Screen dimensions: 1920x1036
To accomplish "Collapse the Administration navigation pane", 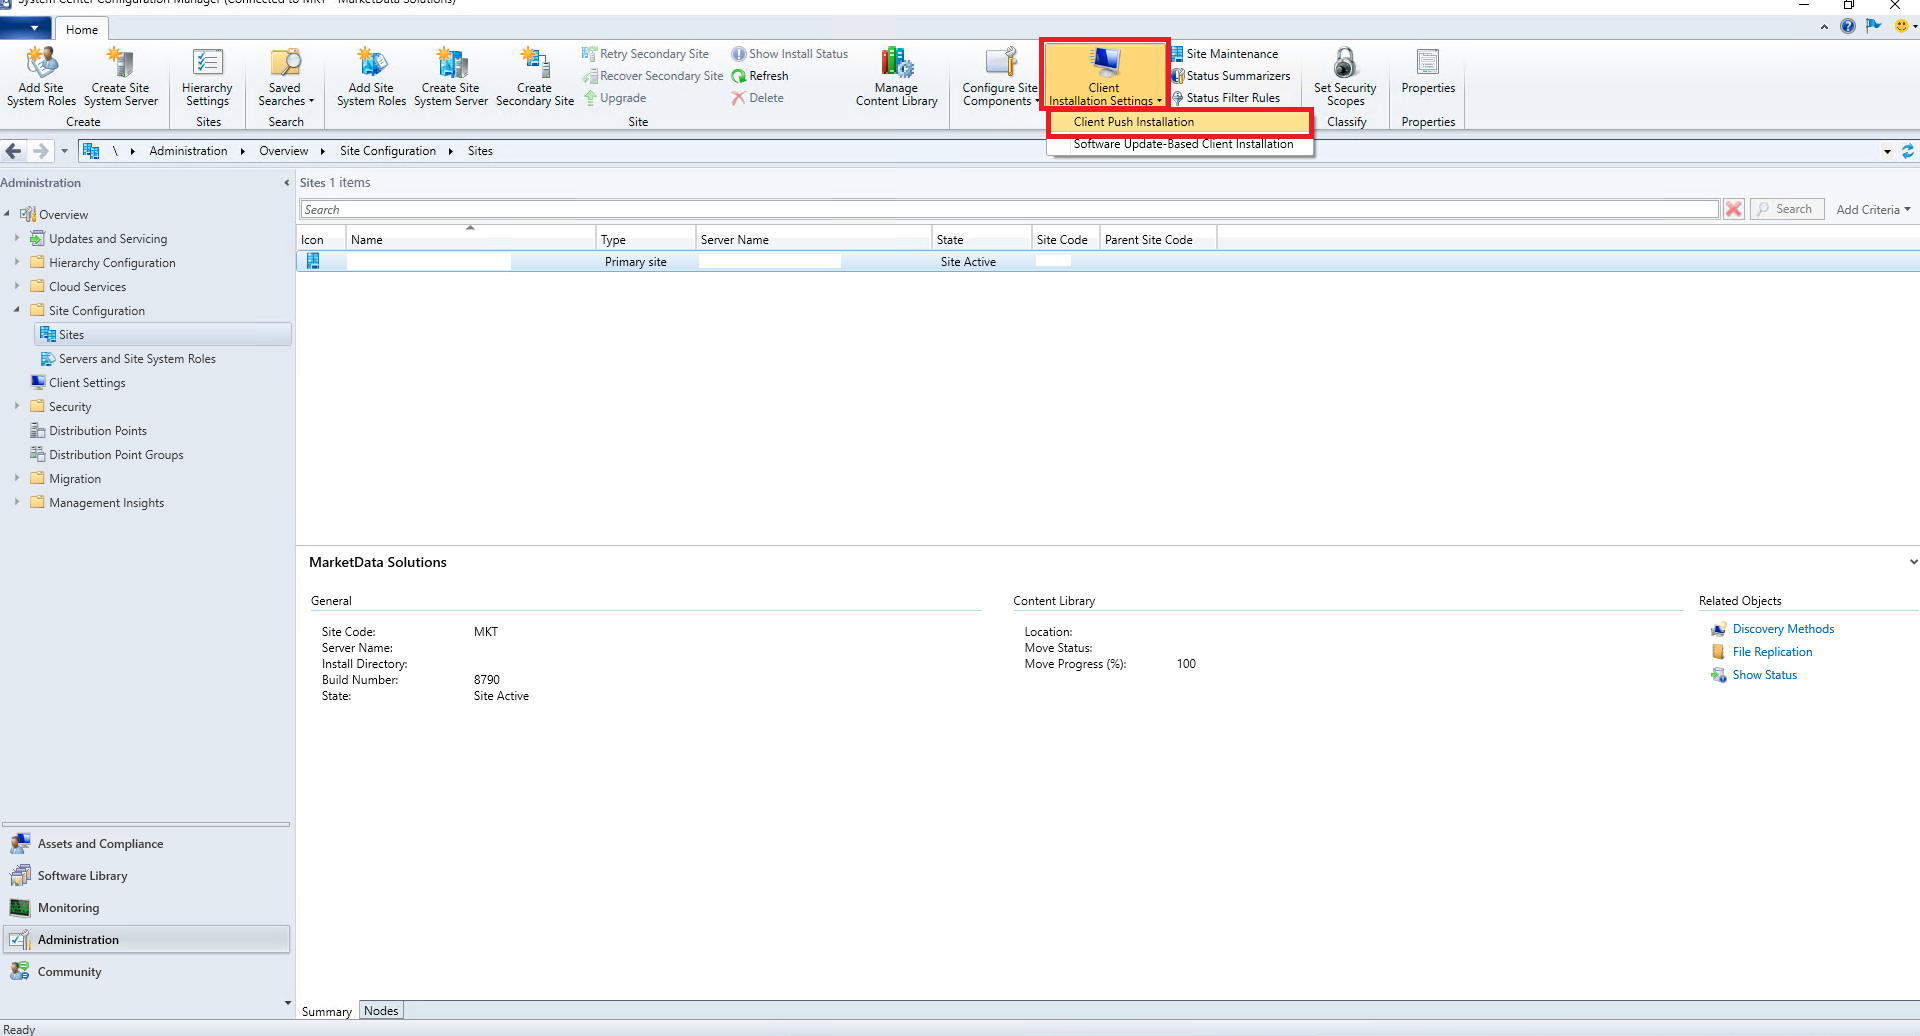I will 287,183.
